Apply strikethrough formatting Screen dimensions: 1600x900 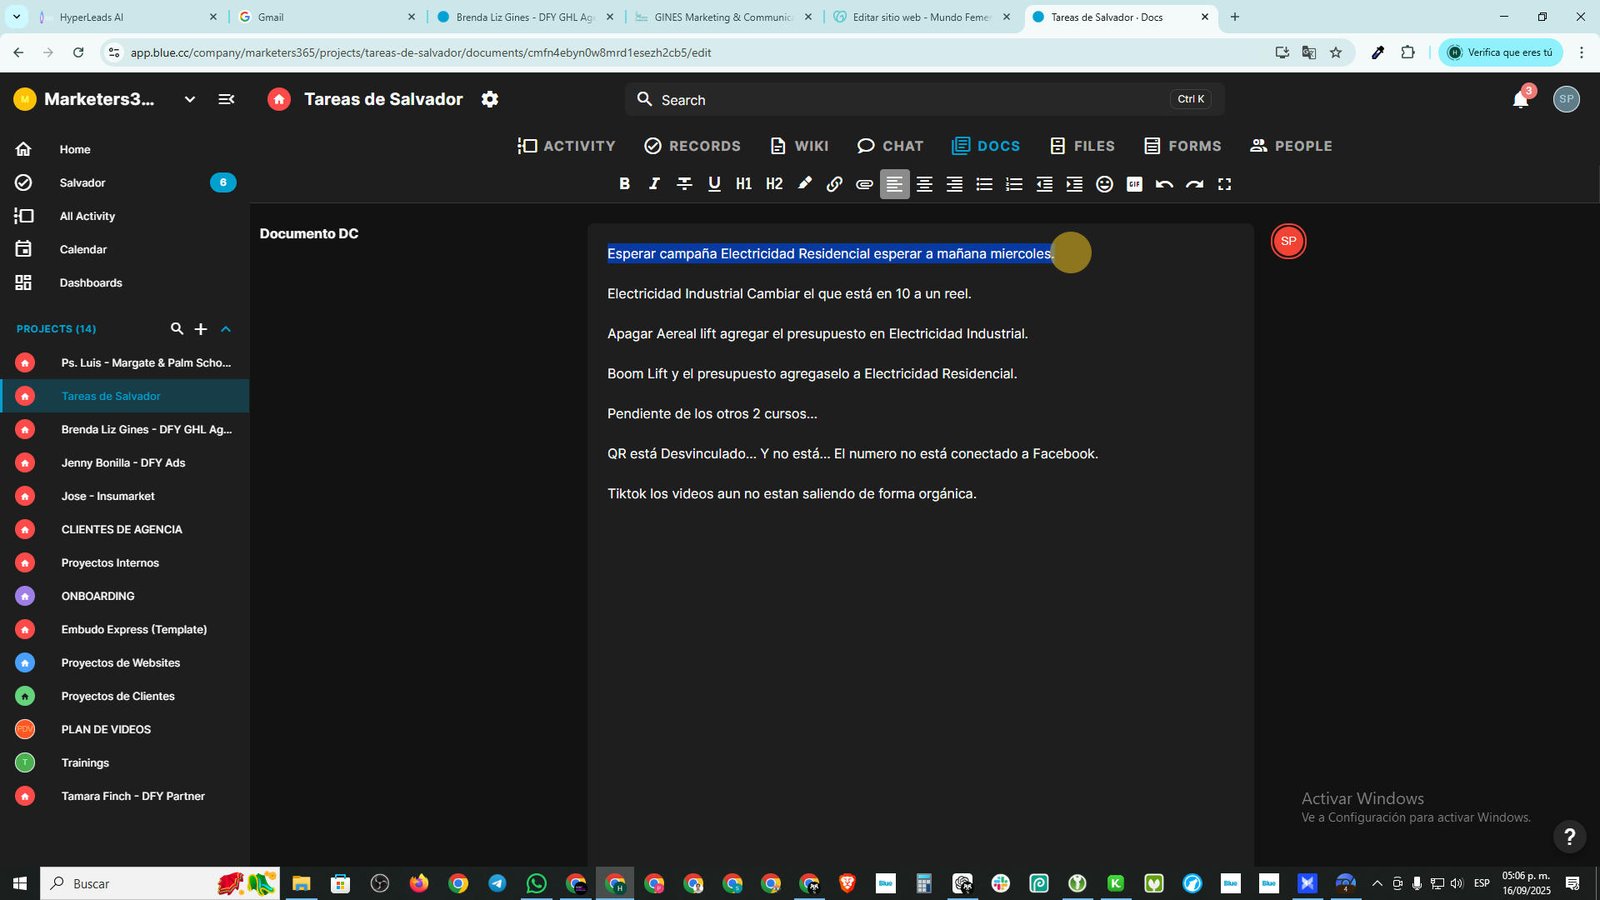click(684, 184)
